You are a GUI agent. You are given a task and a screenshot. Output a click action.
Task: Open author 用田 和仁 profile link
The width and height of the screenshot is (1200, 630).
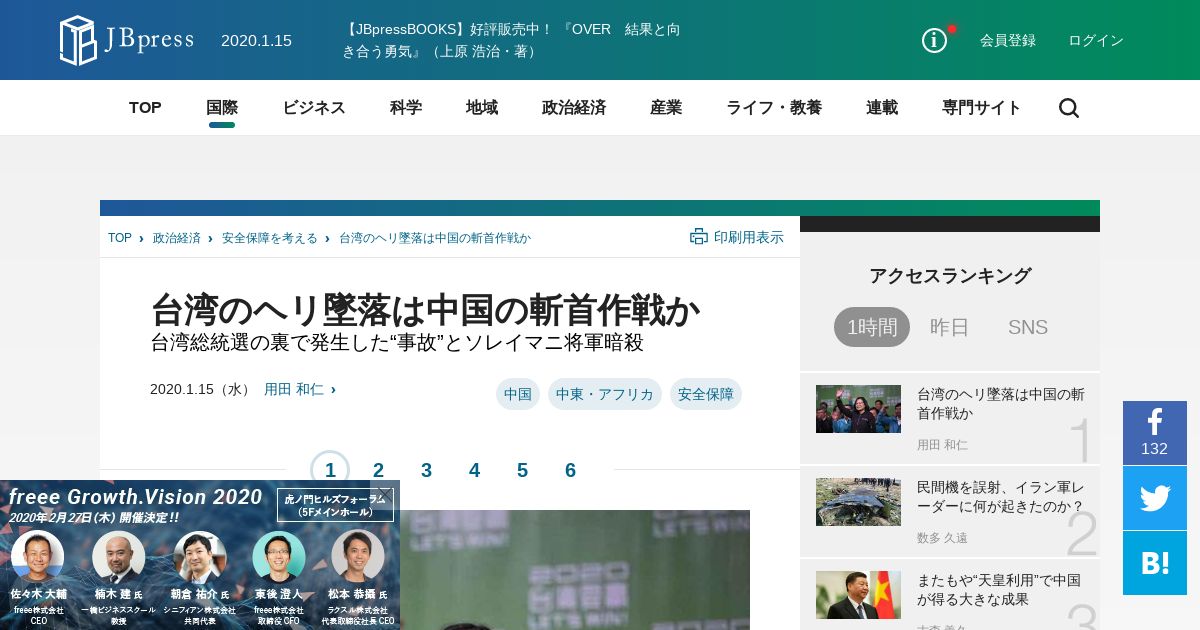click(x=294, y=389)
